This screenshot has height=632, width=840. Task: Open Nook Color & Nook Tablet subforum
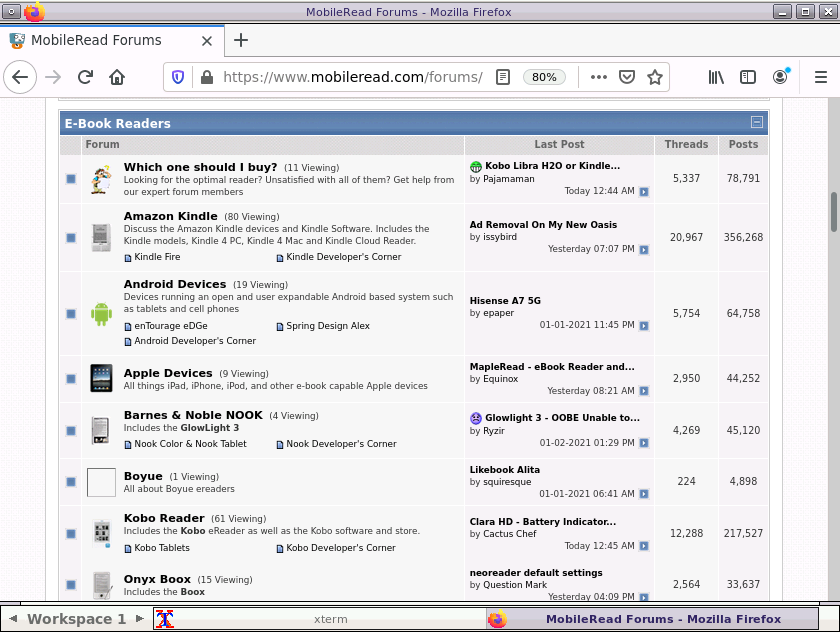pos(190,443)
